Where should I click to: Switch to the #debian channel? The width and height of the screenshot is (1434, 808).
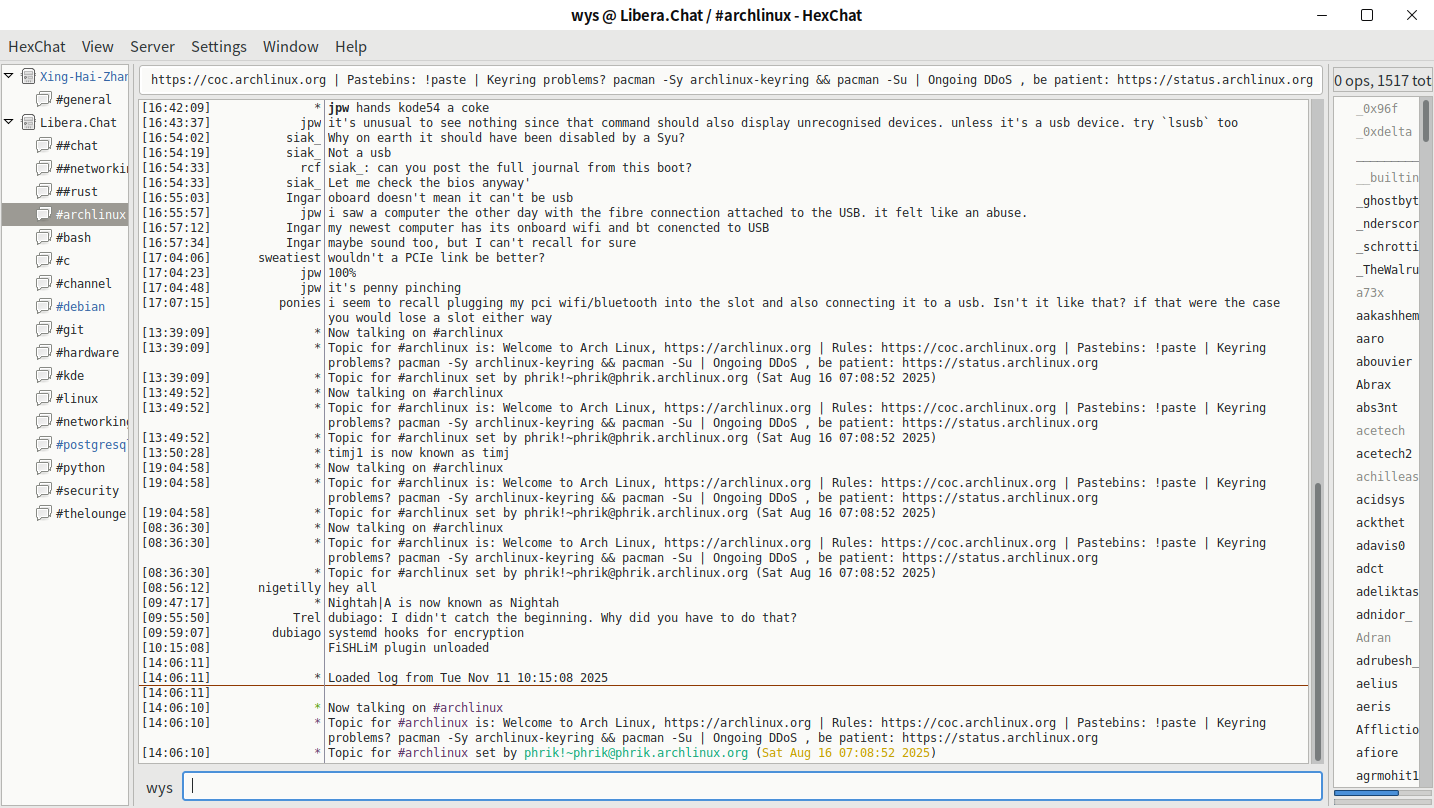pyautogui.click(x=80, y=307)
